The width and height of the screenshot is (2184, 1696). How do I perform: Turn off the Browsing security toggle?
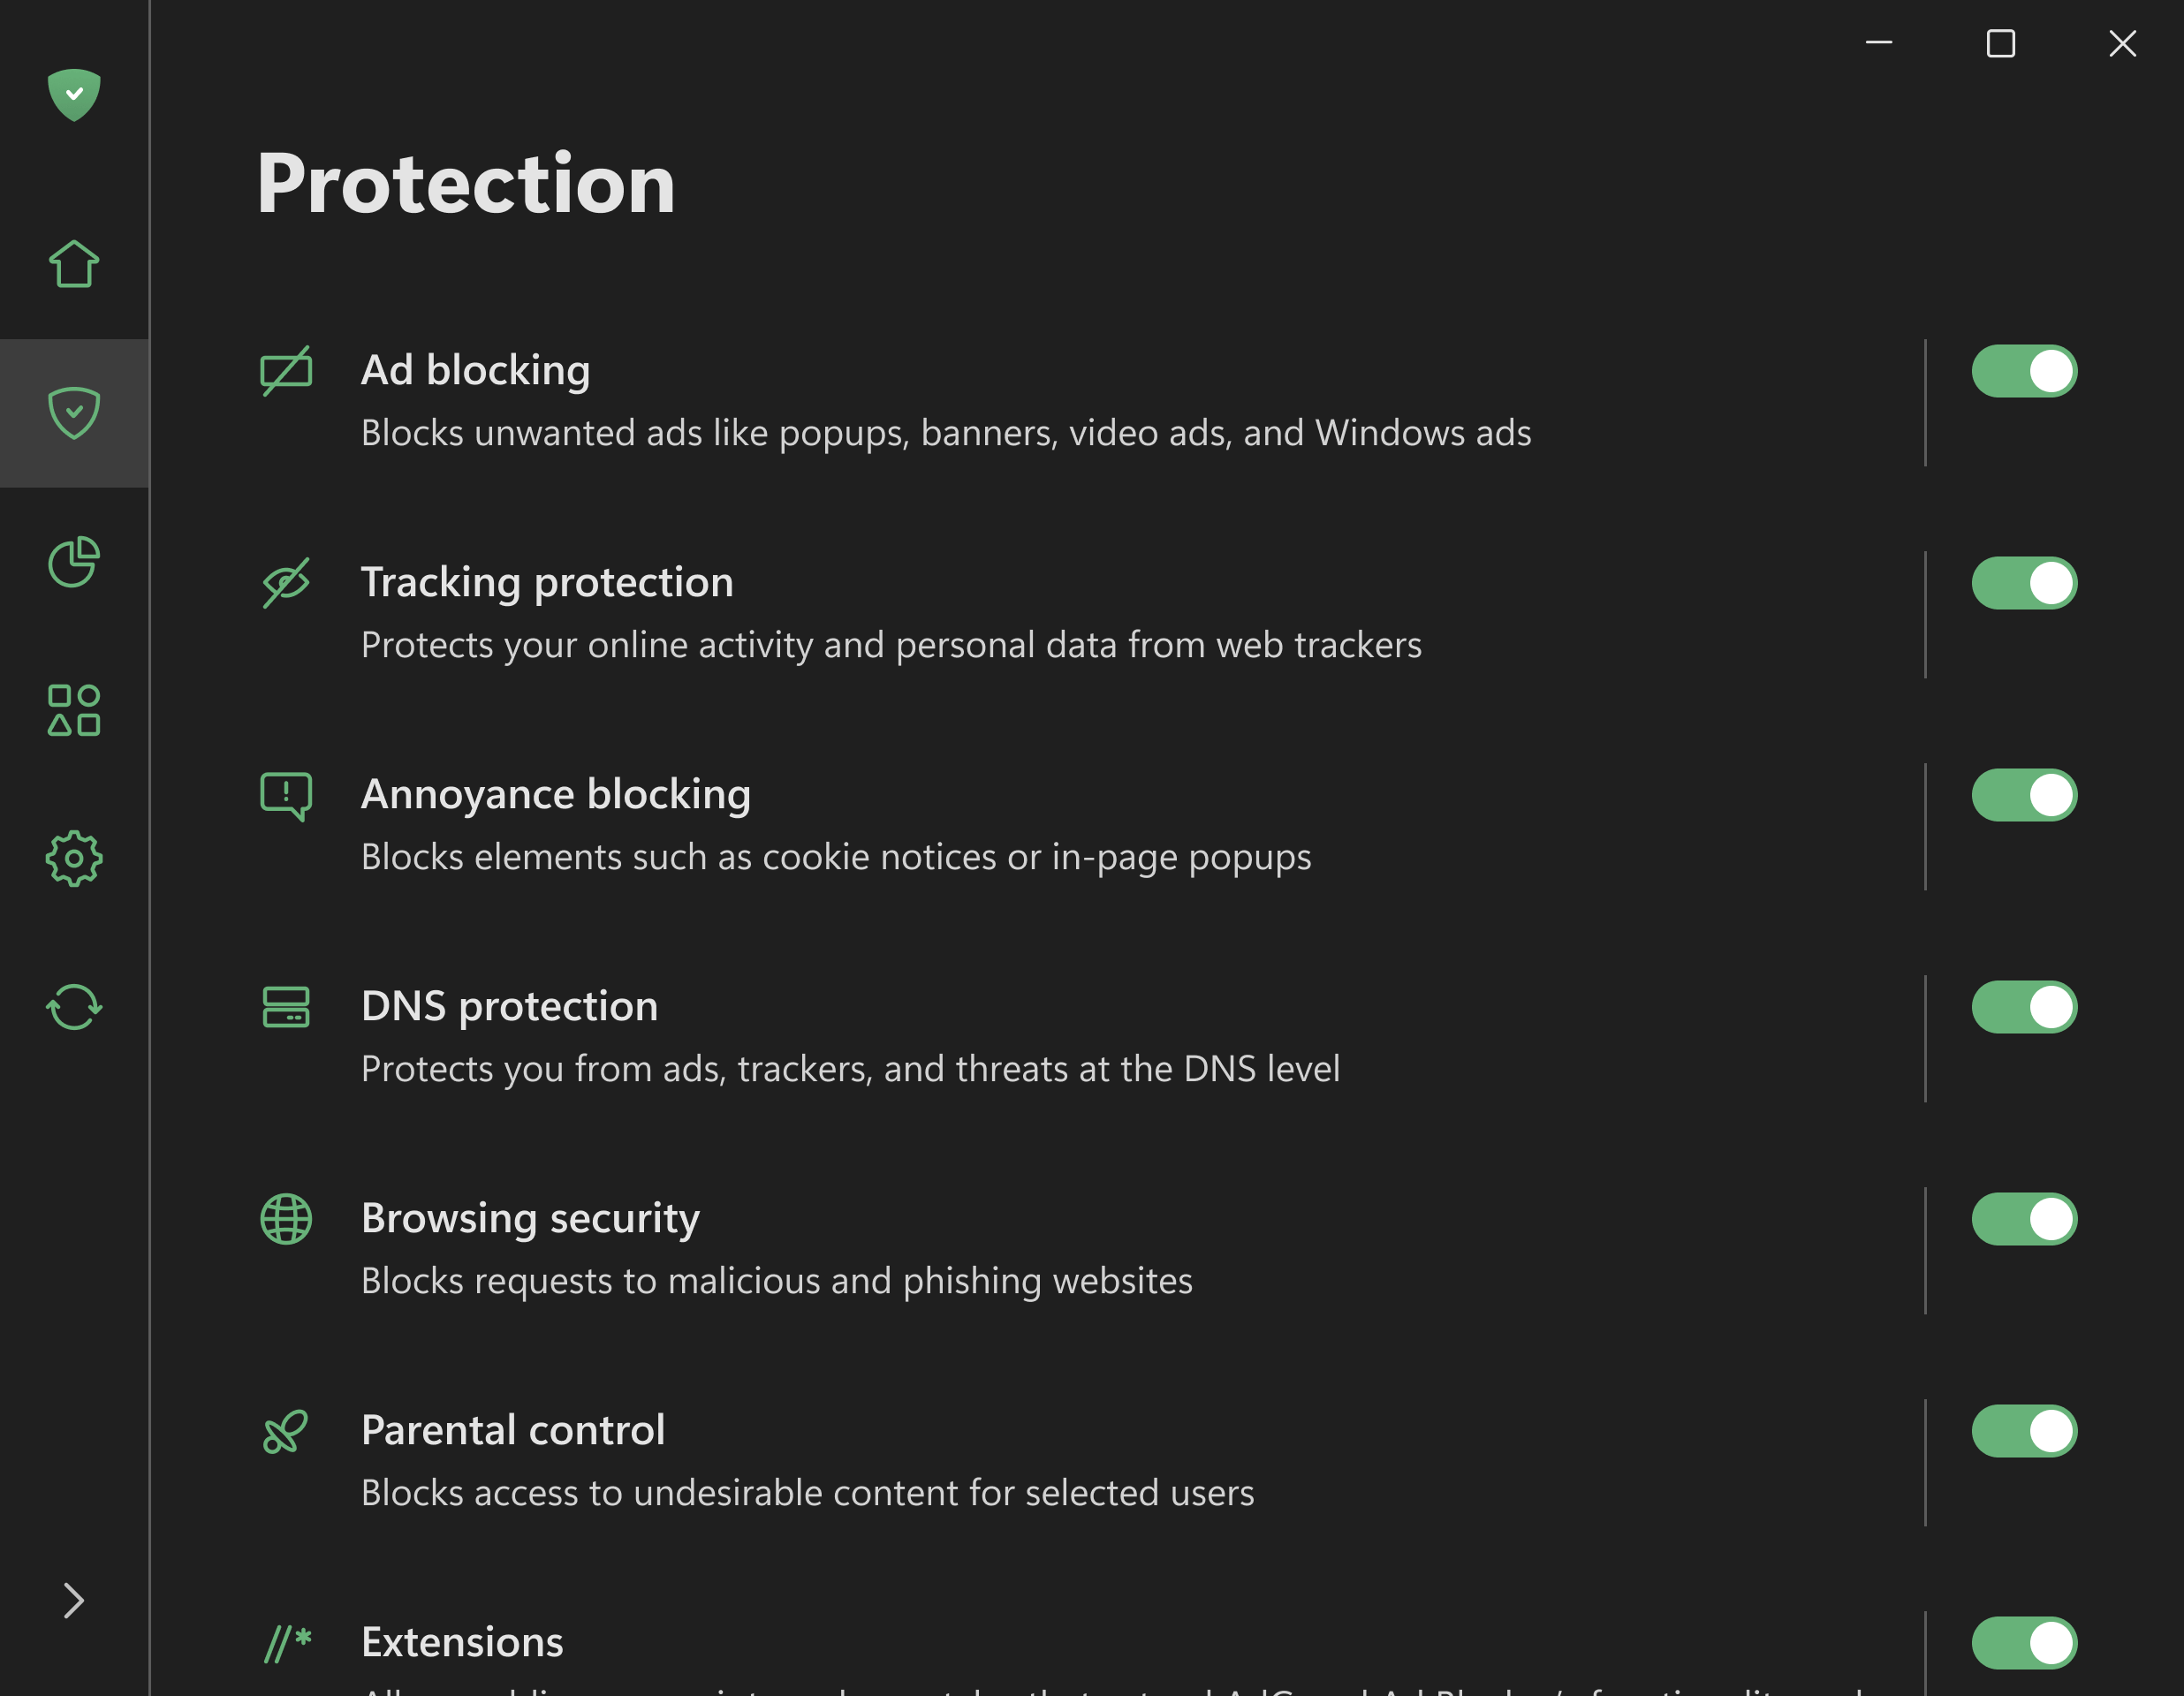2024,1219
